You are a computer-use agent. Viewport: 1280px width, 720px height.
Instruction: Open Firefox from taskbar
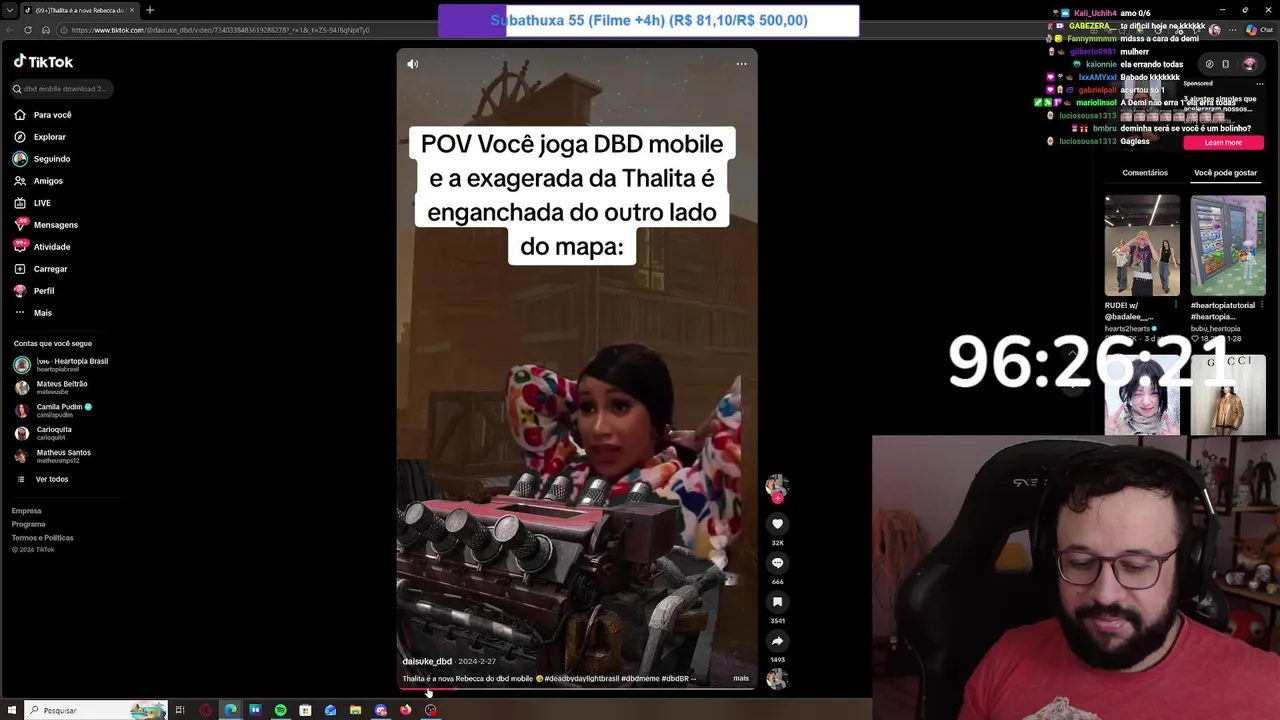[405, 710]
